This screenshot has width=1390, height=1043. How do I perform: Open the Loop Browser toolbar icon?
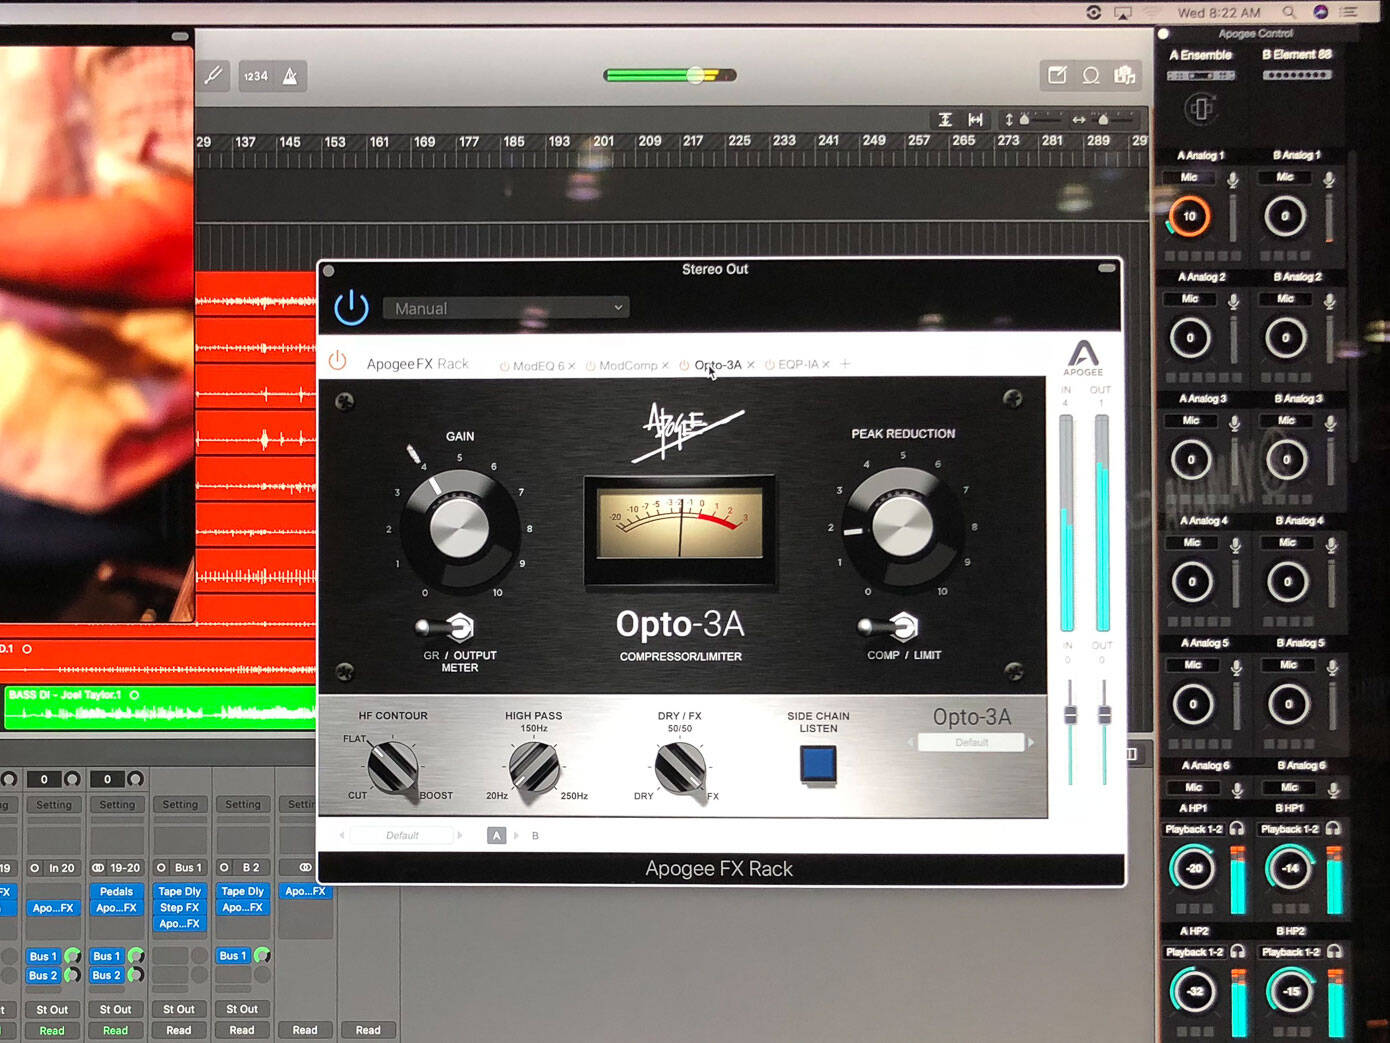[1091, 75]
